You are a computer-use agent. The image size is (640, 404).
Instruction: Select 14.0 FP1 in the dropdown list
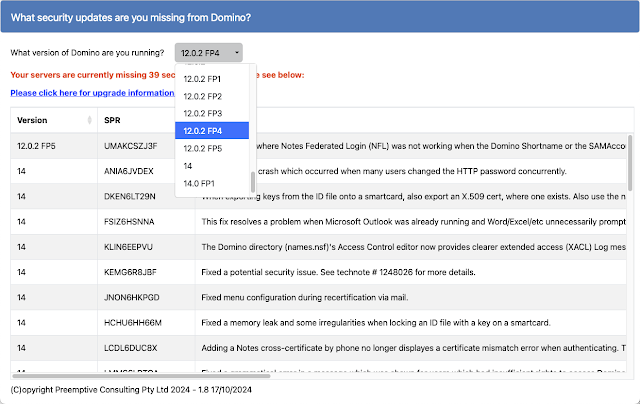tap(212, 183)
